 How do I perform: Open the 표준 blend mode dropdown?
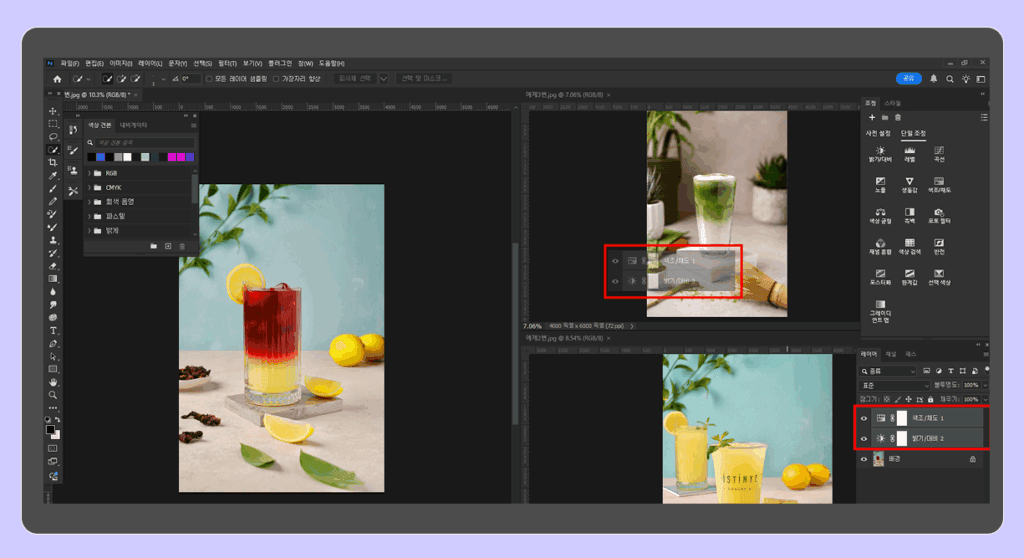(x=894, y=386)
